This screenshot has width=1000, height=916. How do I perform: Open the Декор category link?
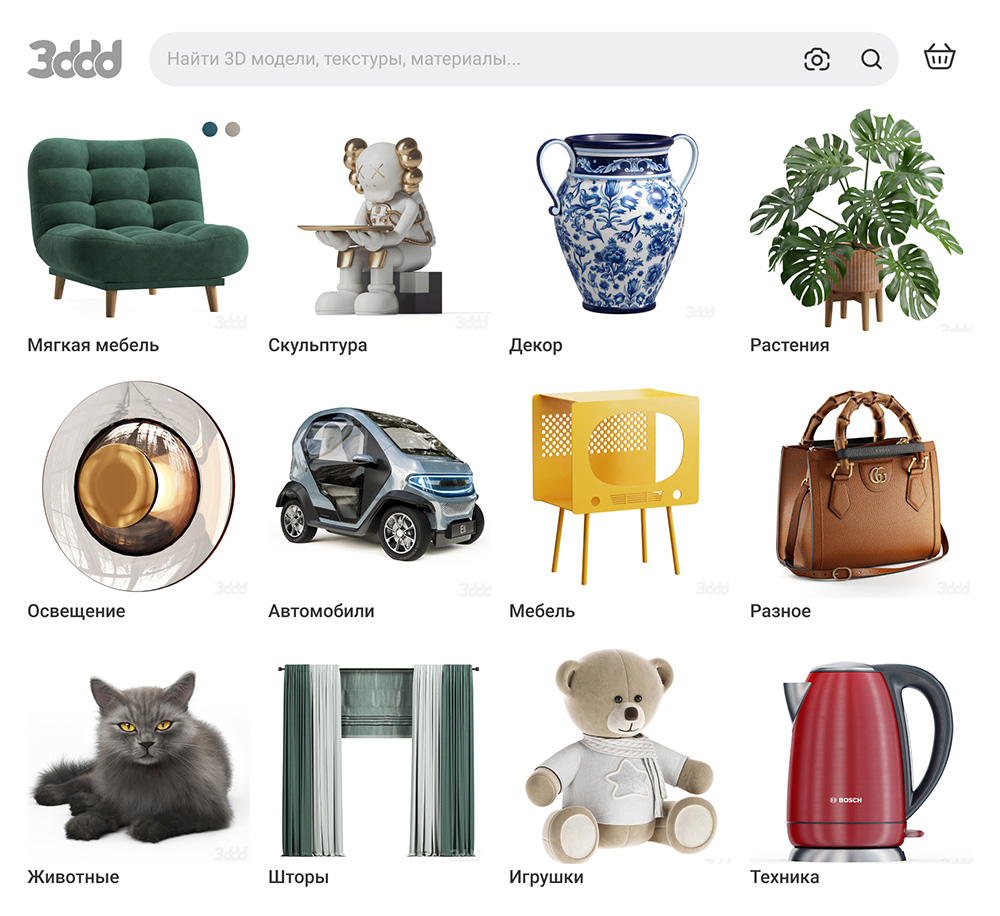pos(536,345)
